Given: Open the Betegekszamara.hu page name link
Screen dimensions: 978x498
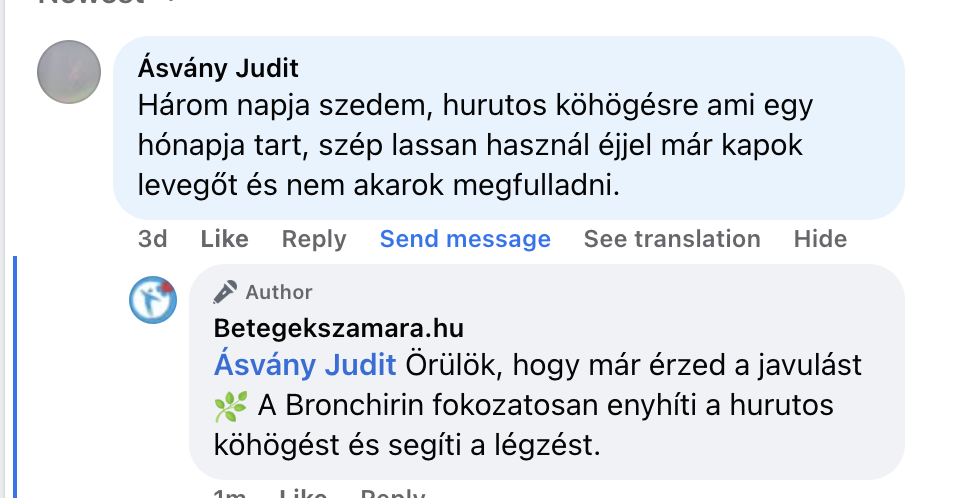Looking at the screenshot, I should [x=339, y=328].
